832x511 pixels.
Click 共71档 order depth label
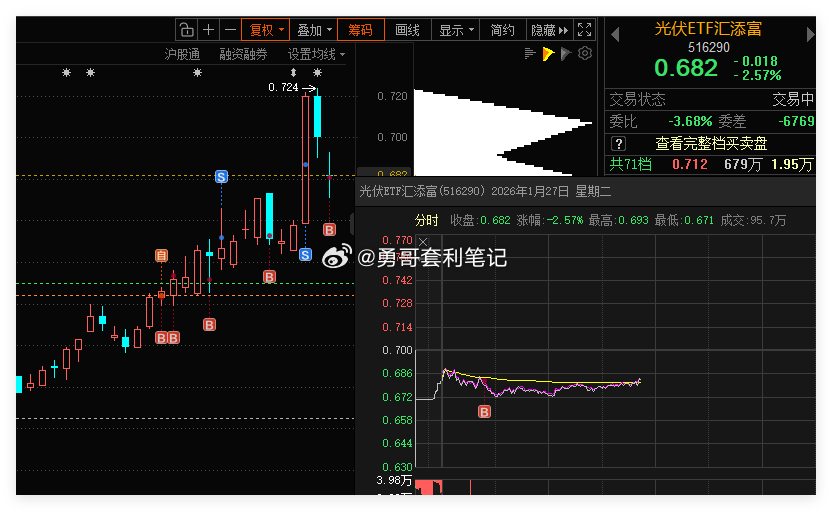point(630,164)
